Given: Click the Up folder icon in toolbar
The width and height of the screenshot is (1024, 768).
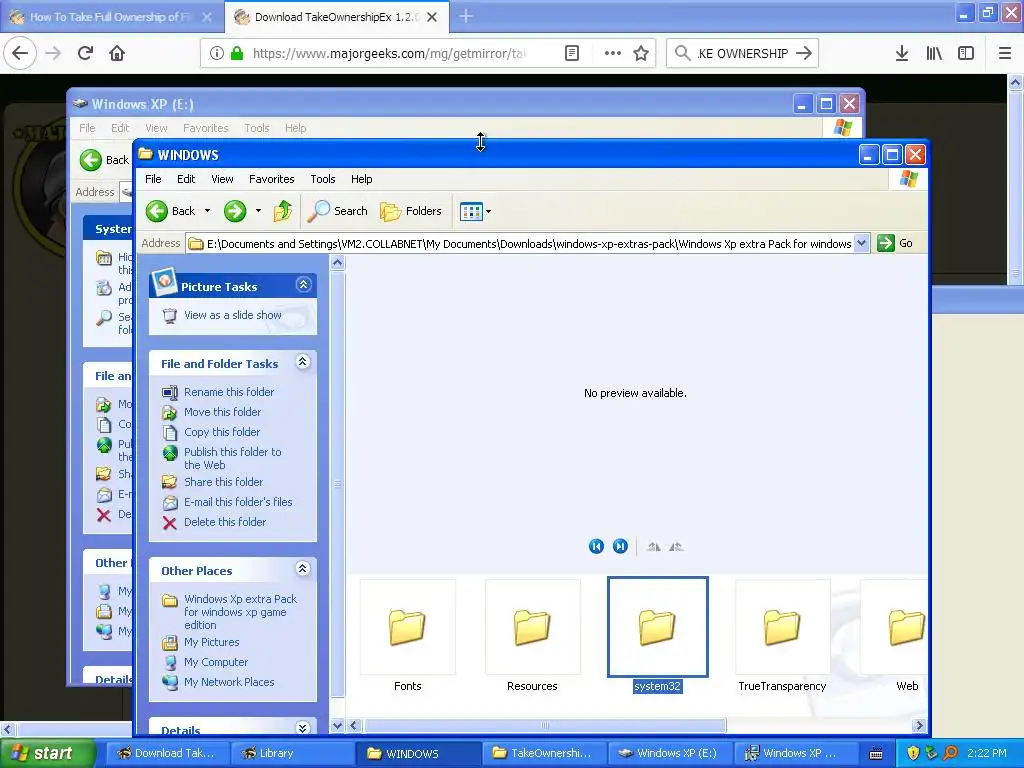Looking at the screenshot, I should click(x=283, y=211).
